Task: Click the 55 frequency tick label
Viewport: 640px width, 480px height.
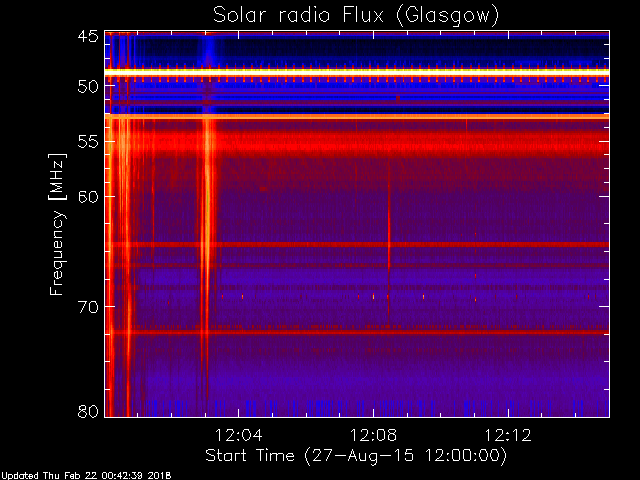Action: pyautogui.click(x=88, y=142)
